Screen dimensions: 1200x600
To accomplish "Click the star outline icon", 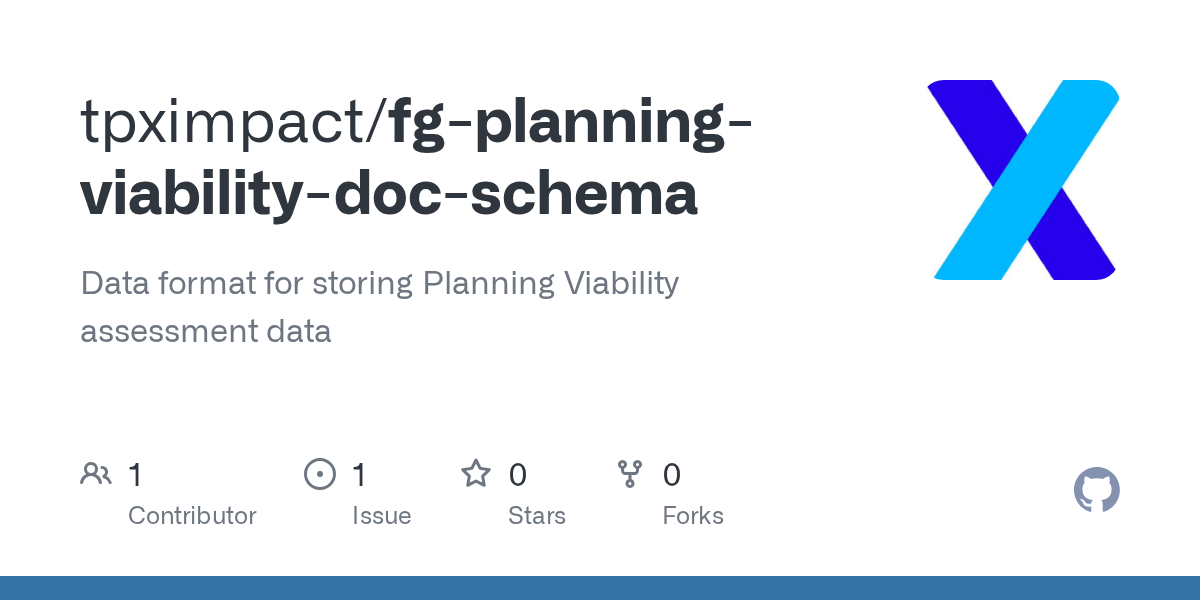I will [x=476, y=474].
